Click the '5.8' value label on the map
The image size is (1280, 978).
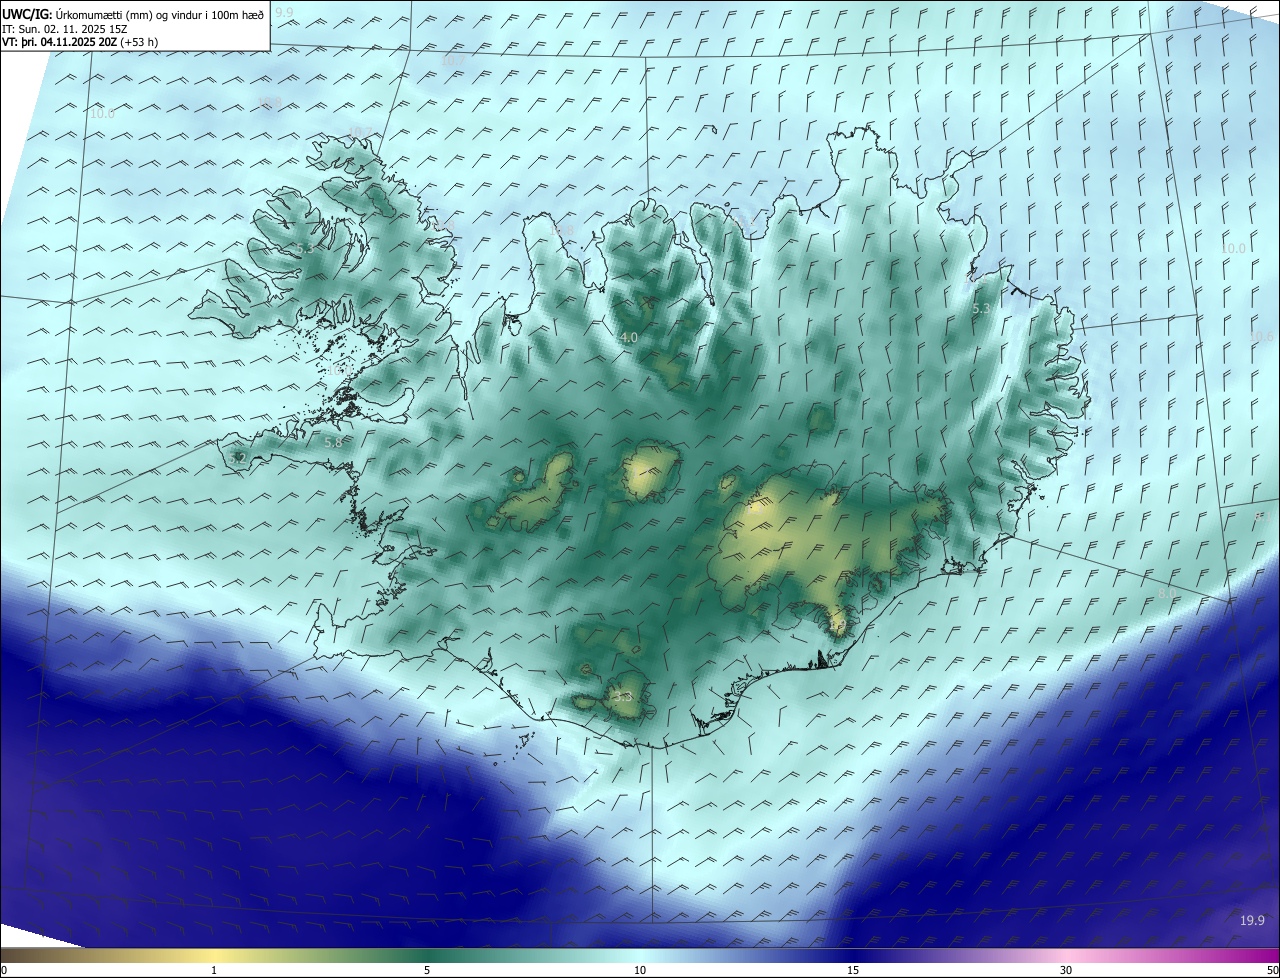(333, 442)
